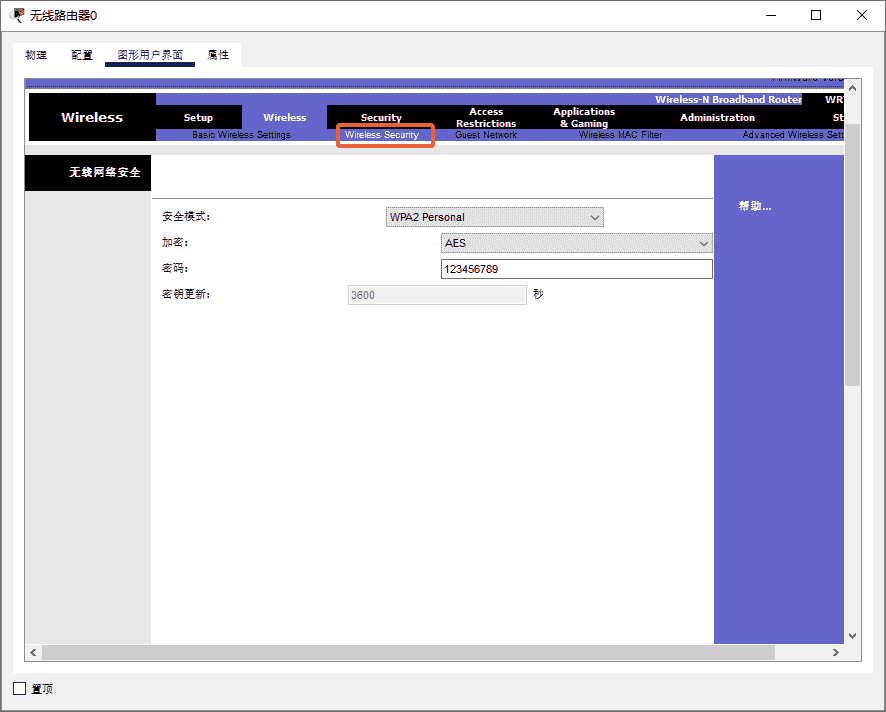Open the Security menu tab
Viewport: 886px width, 712px height.
[381, 118]
